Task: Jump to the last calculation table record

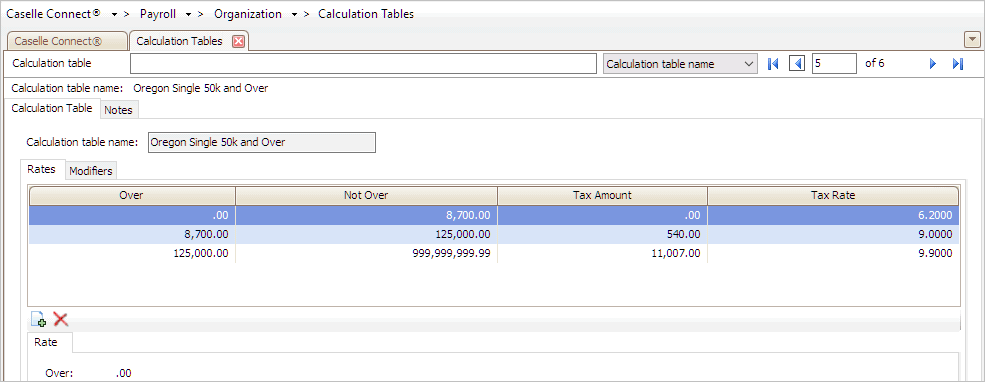Action: [958, 63]
